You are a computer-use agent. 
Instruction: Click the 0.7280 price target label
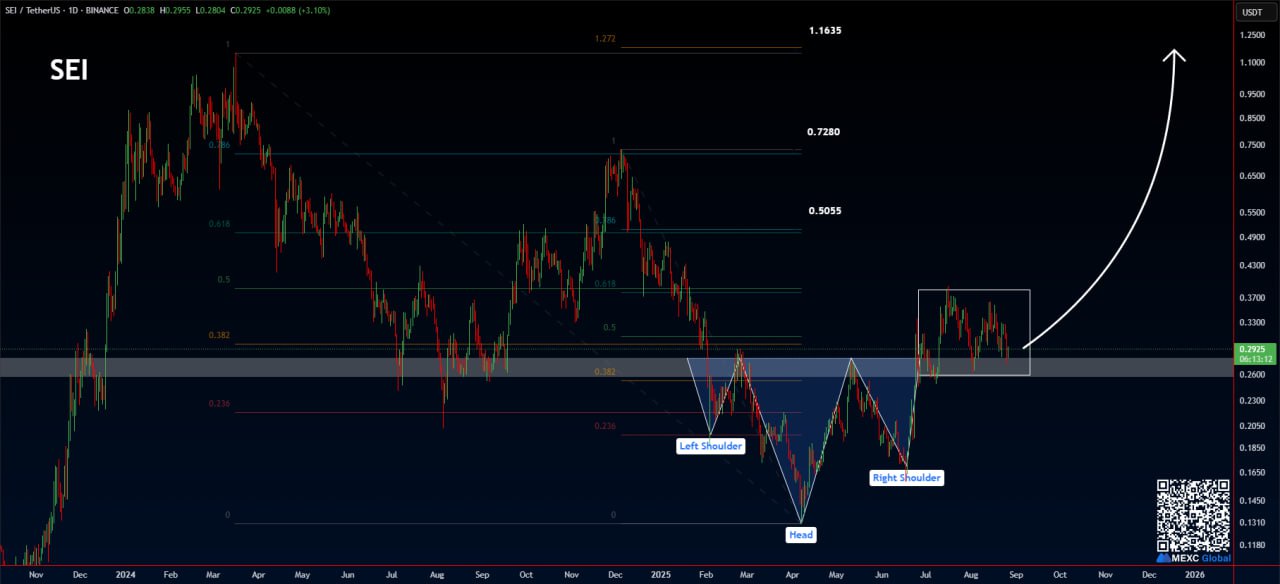(x=826, y=132)
